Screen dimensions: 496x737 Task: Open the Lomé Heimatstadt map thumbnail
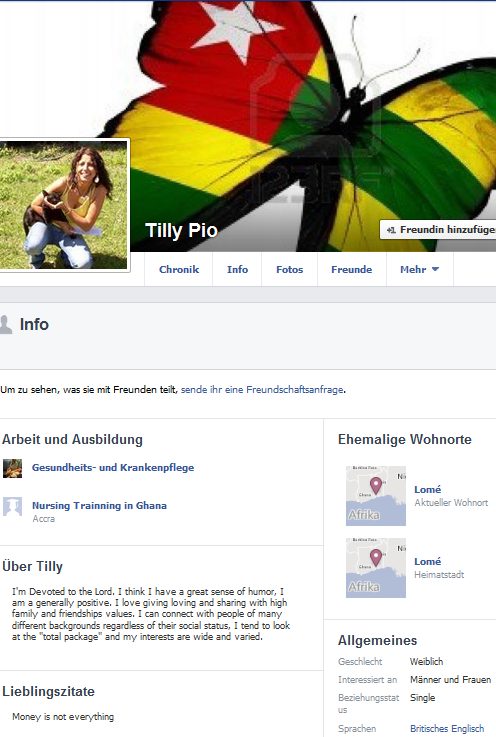[x=376, y=568]
